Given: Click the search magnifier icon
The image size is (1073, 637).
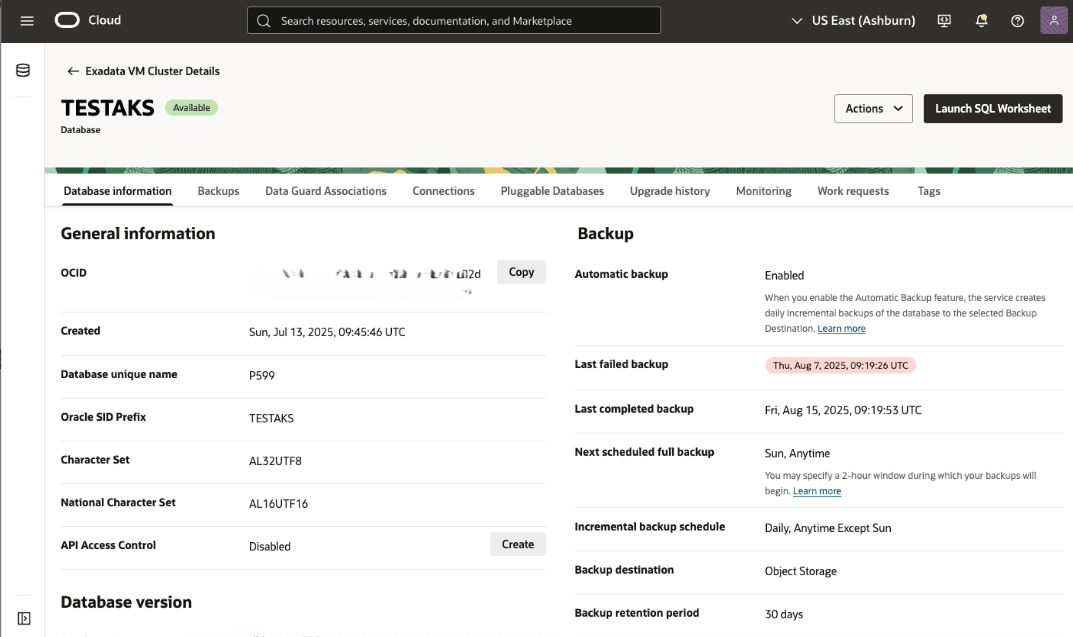Looking at the screenshot, I should [x=263, y=20].
